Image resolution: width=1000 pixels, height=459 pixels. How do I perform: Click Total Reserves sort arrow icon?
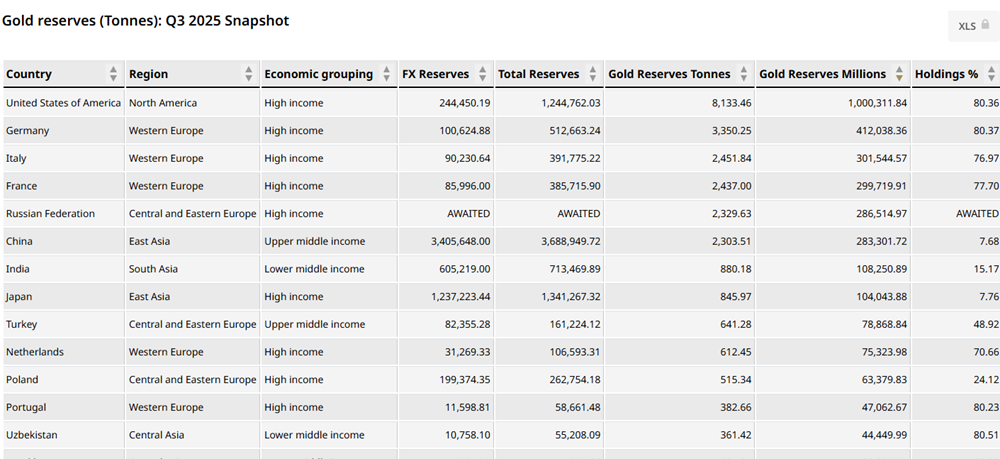pos(592,74)
